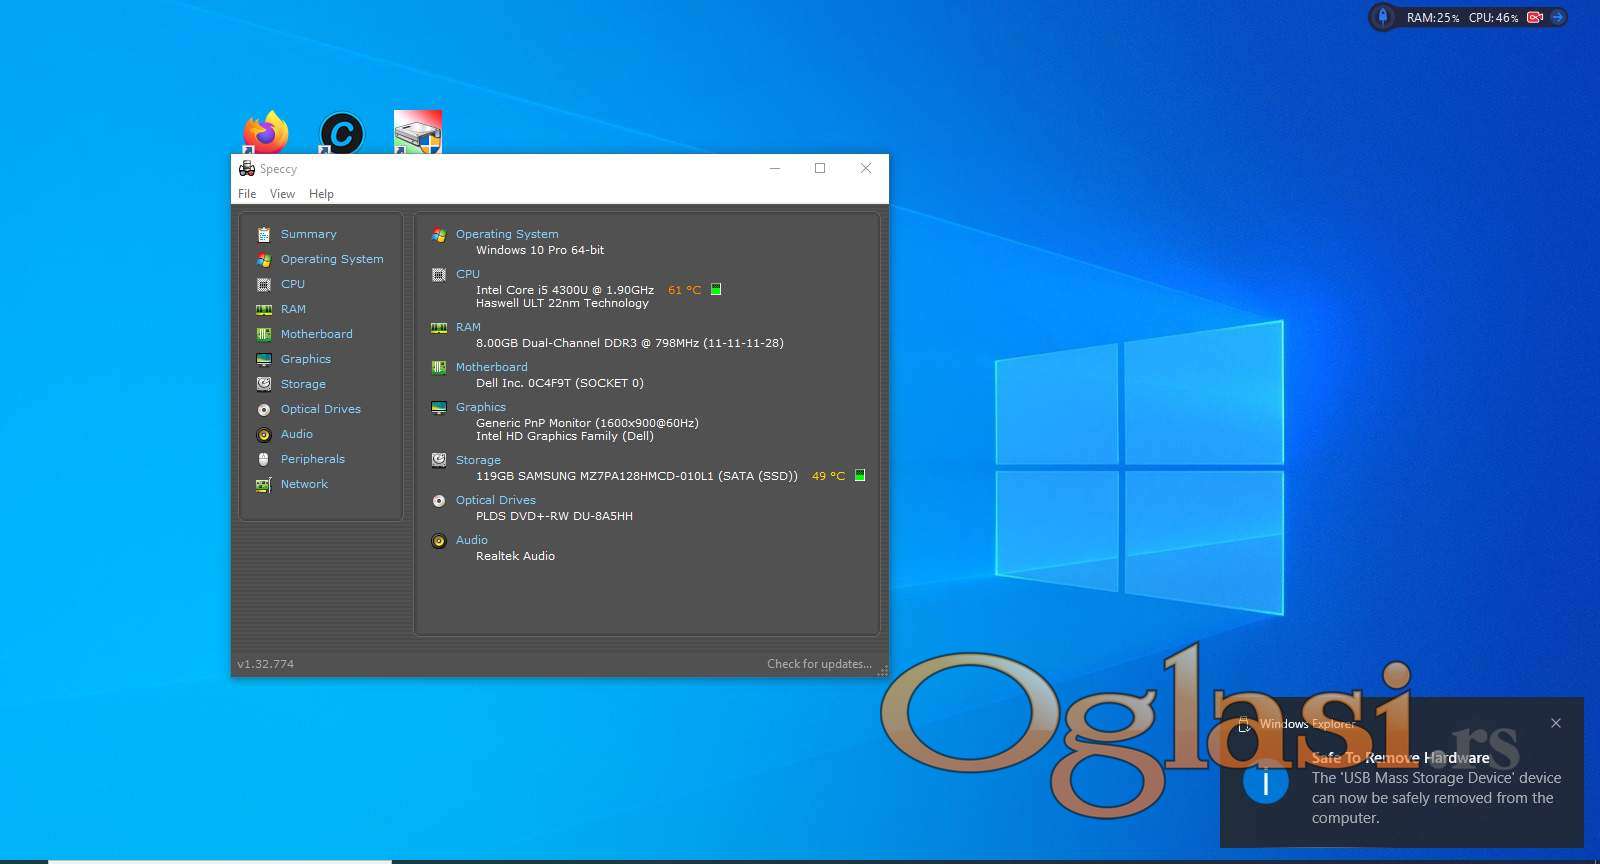Click the green storage temperature indicator
1600x864 pixels.
pos(860,476)
